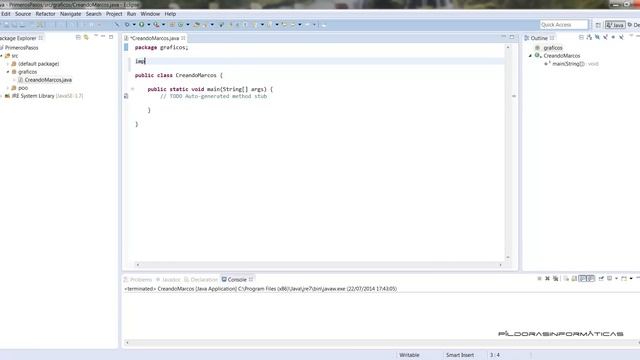Open the Debug button dropdown arrow
This screenshot has width=640, height=360.
[134, 24]
